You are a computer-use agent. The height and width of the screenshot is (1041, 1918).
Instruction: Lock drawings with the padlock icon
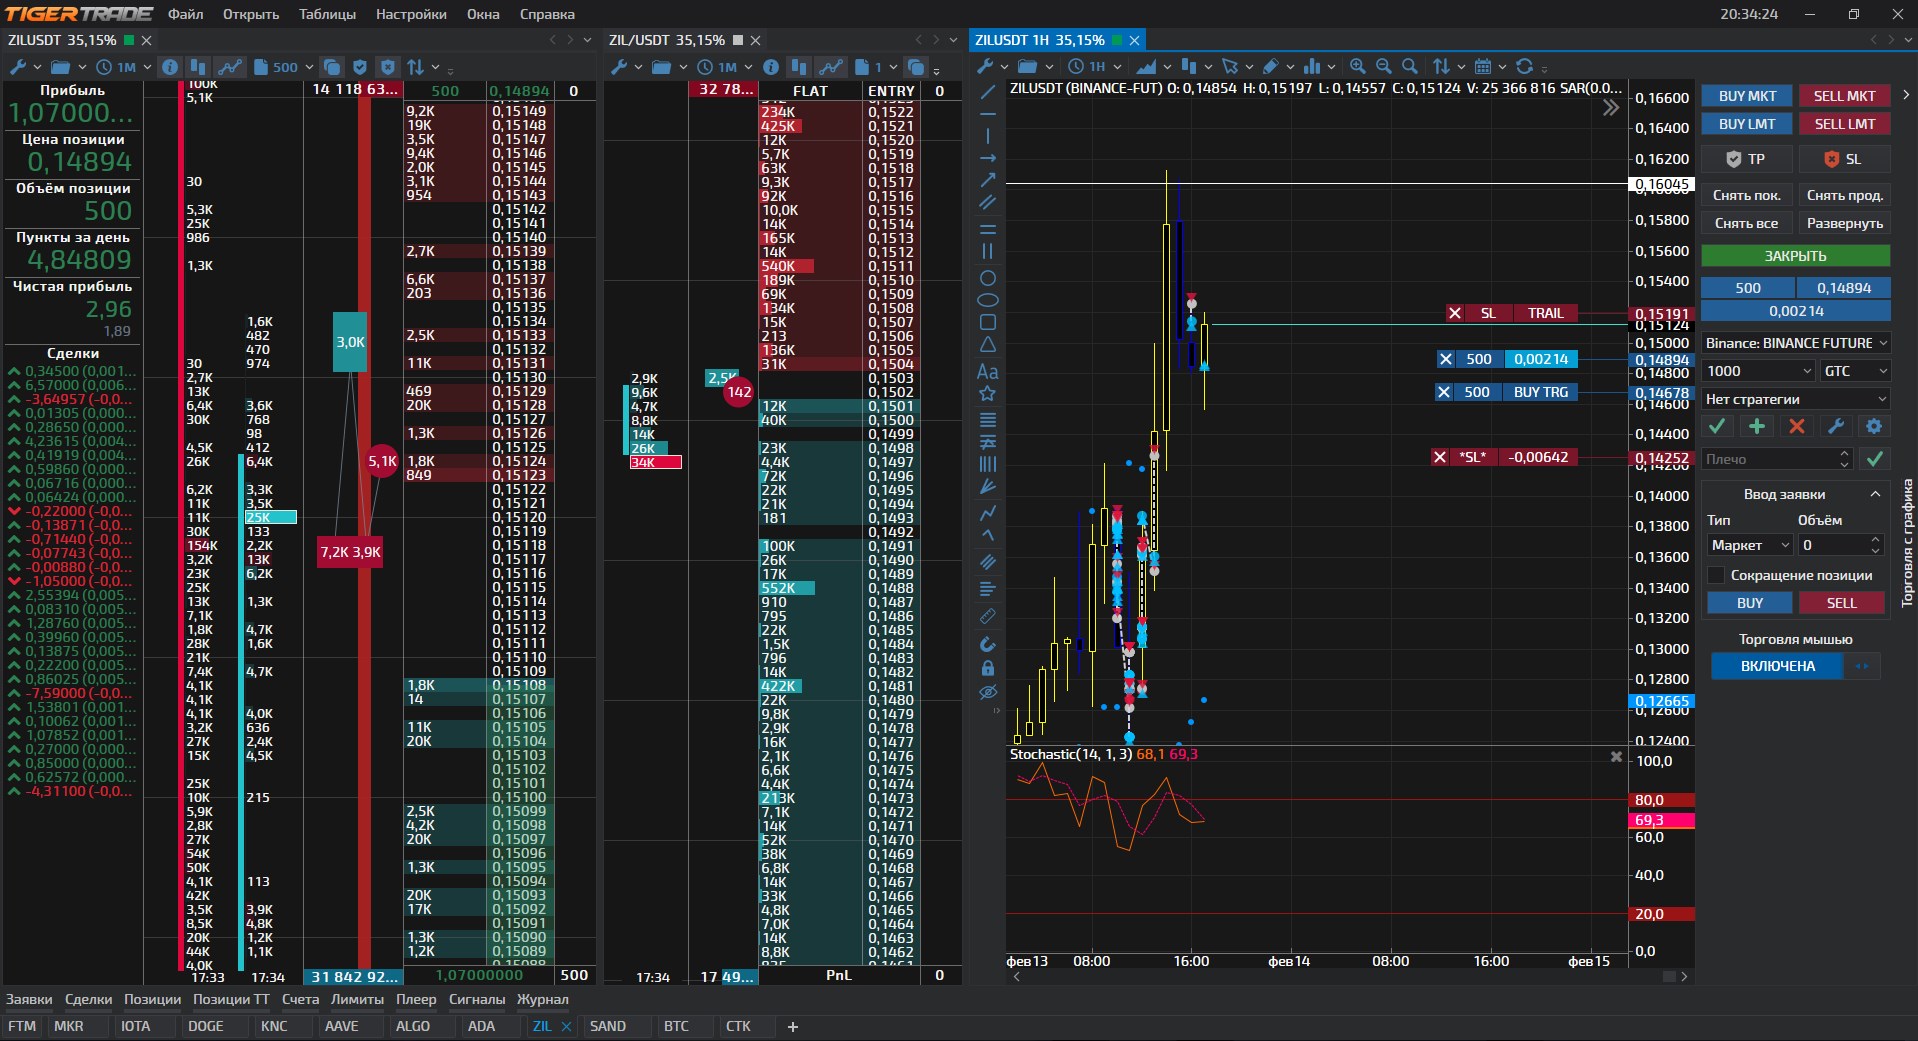[x=987, y=668]
